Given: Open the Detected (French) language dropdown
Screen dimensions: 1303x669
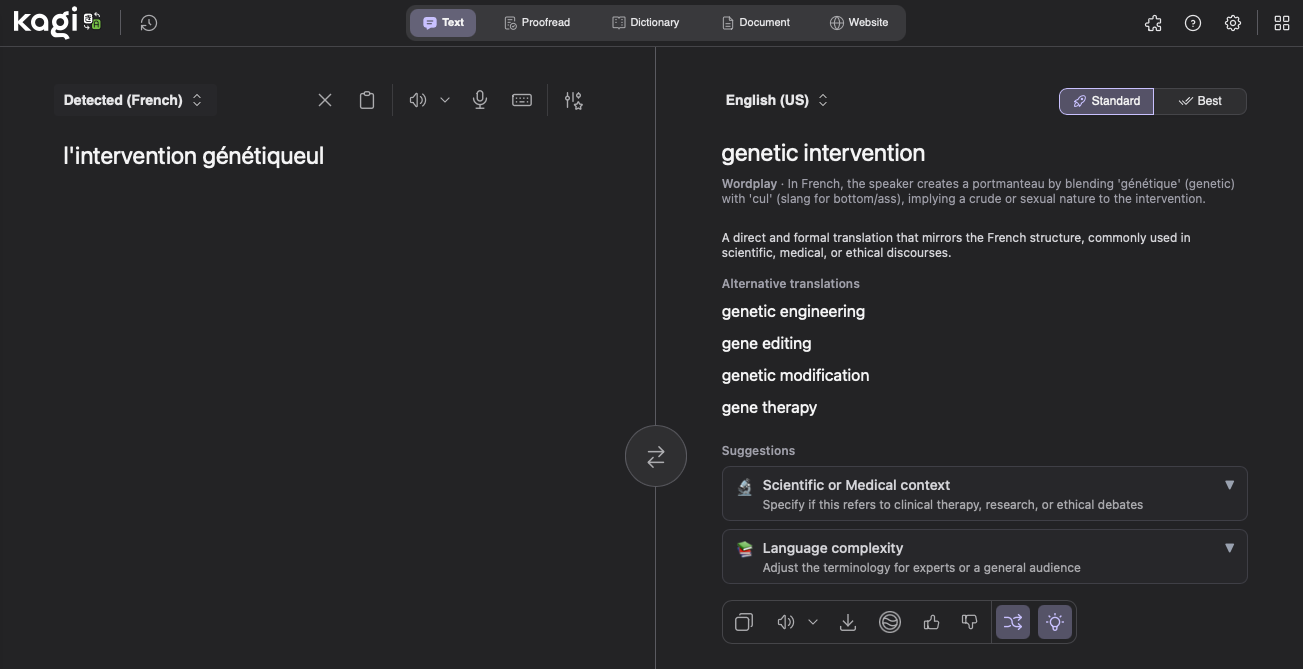Looking at the screenshot, I should 133,100.
